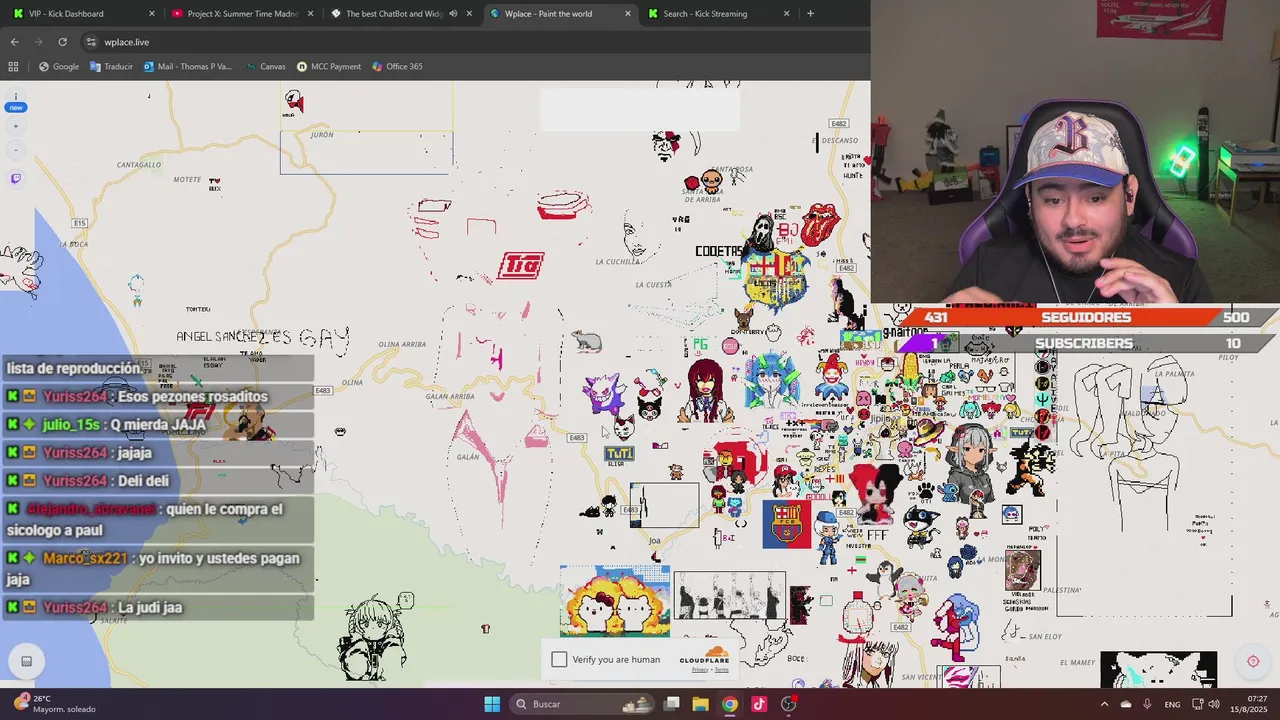
Task: Close the VIP - Kick Dashboard tab
Action: pos(152,14)
